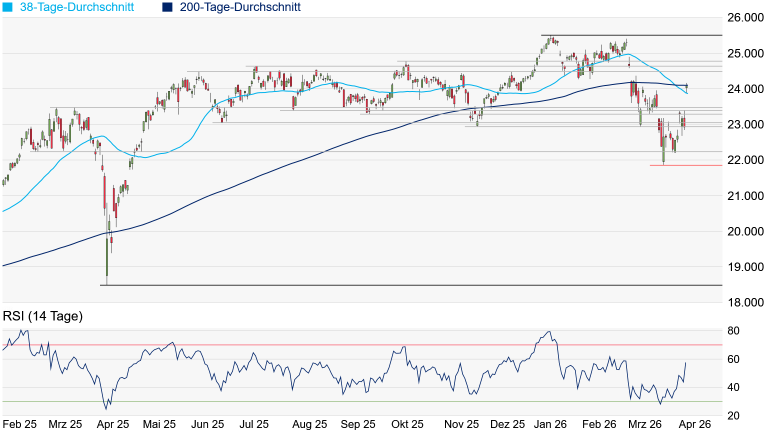Click the Jan 26 date label

coord(545,423)
